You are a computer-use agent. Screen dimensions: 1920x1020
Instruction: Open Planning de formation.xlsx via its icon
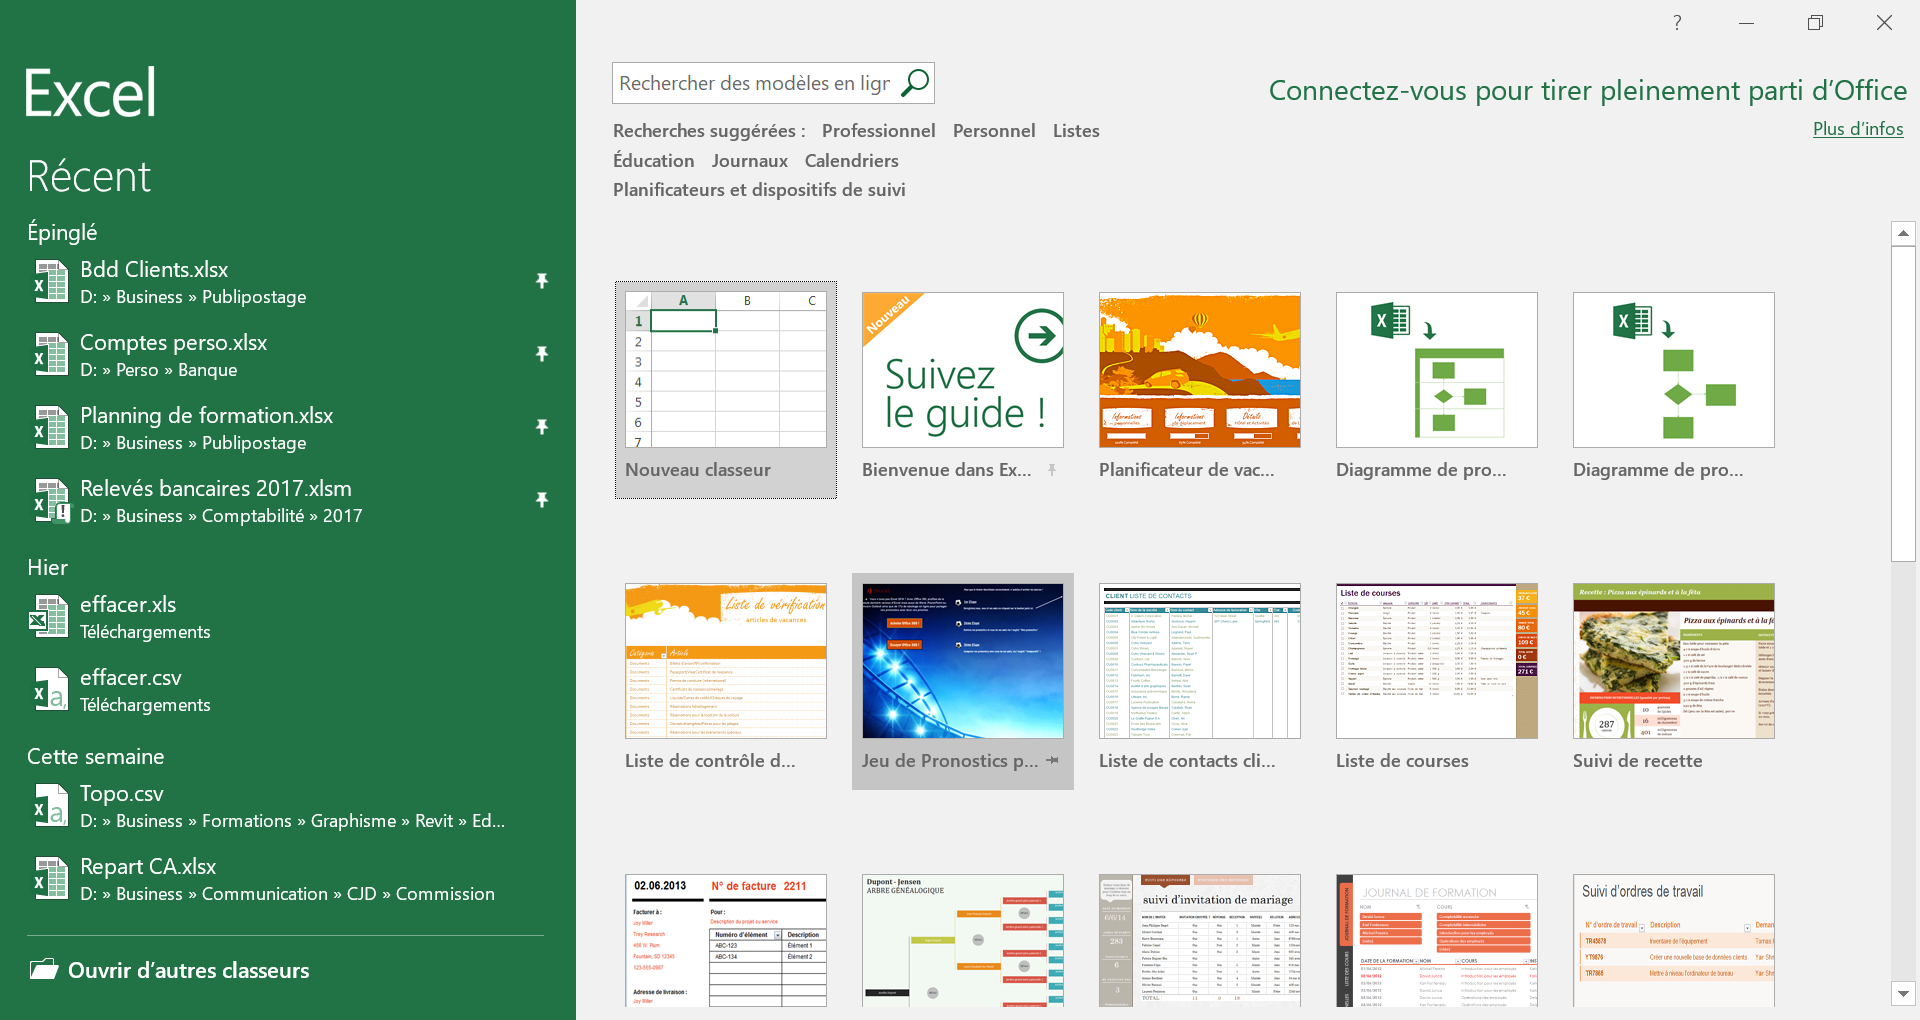(x=50, y=427)
